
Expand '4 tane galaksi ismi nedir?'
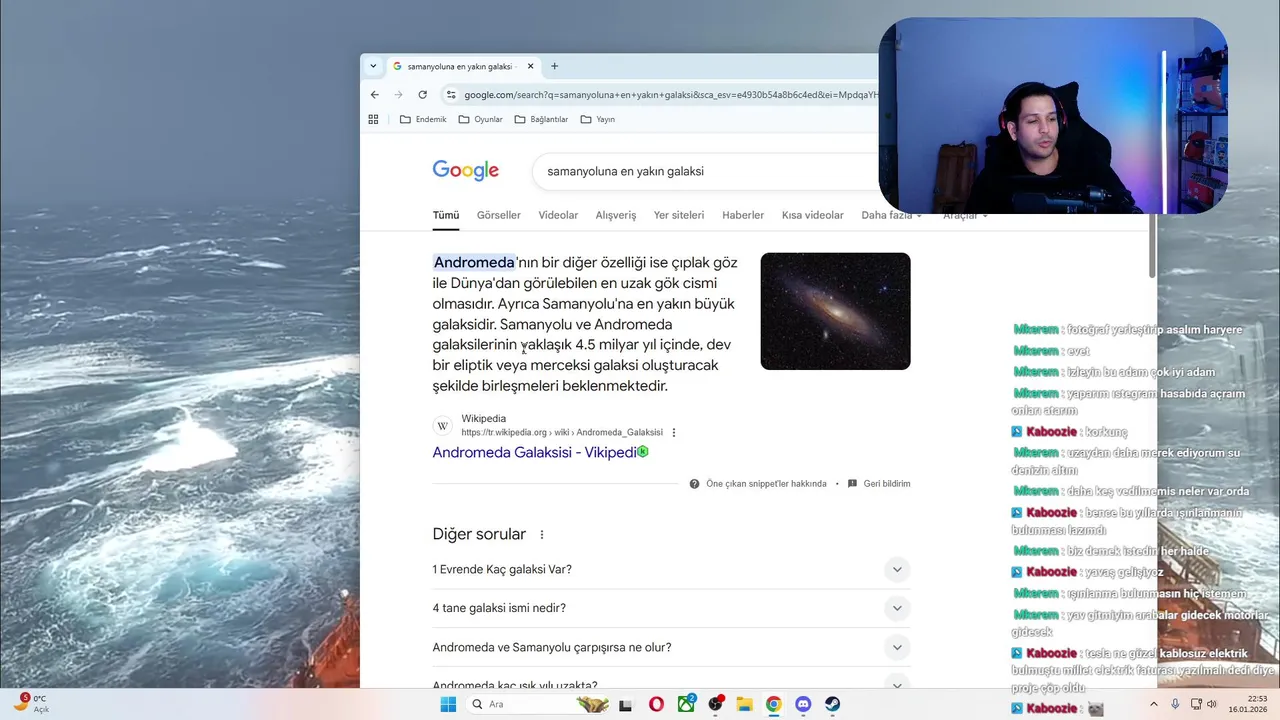tap(671, 608)
